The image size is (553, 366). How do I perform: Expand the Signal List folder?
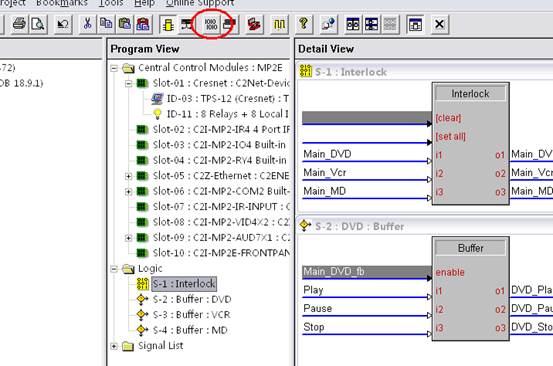point(114,346)
